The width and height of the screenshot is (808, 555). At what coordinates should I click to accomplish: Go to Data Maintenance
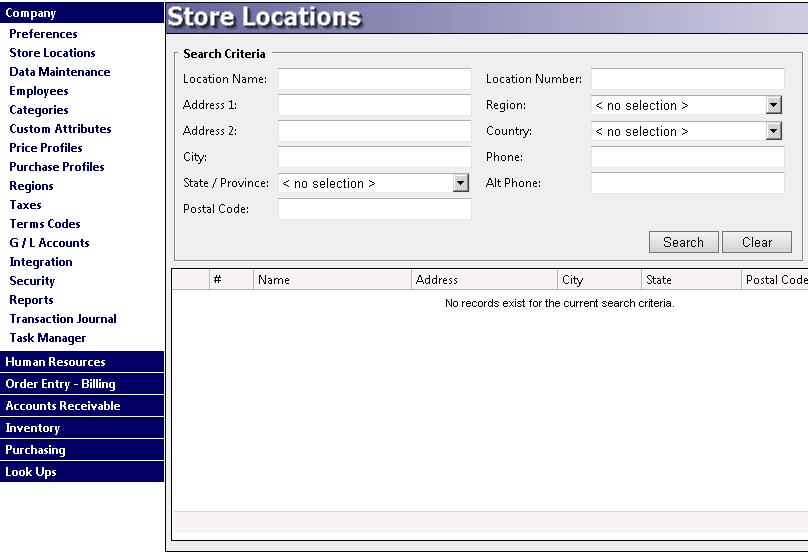[x=60, y=72]
